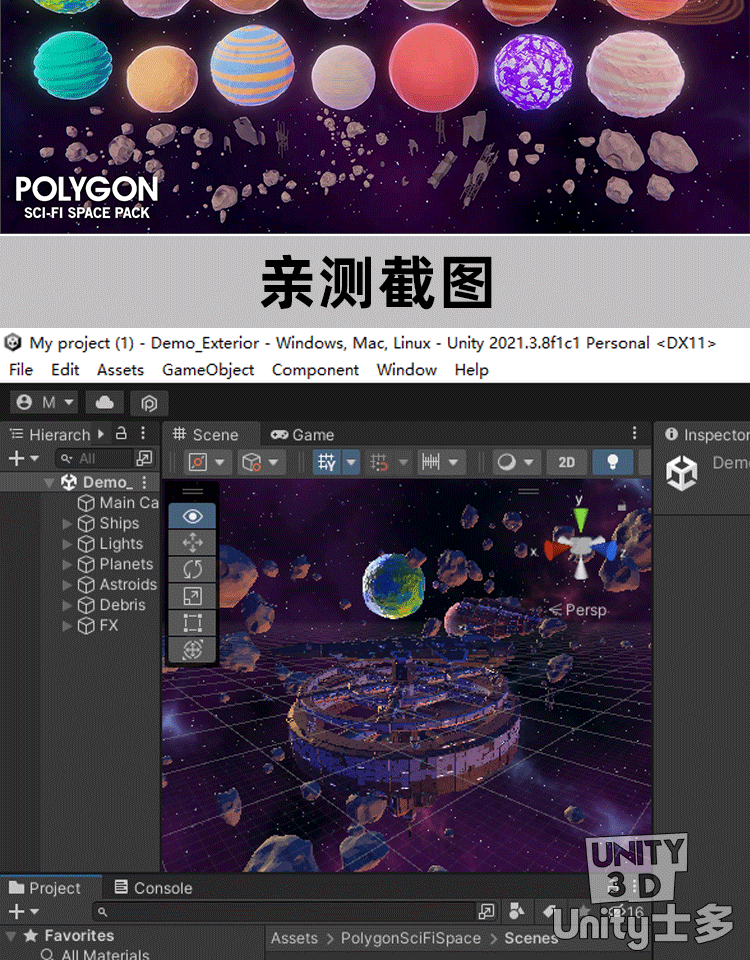
Task: Click the Hierarchy add object plus button
Action: pyautogui.click(x=17, y=458)
